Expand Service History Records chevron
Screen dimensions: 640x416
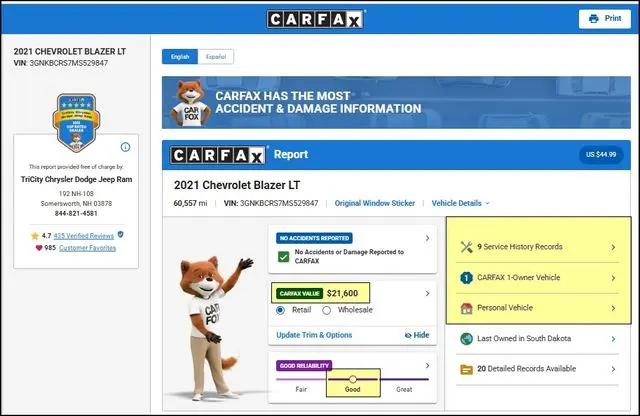click(x=613, y=247)
